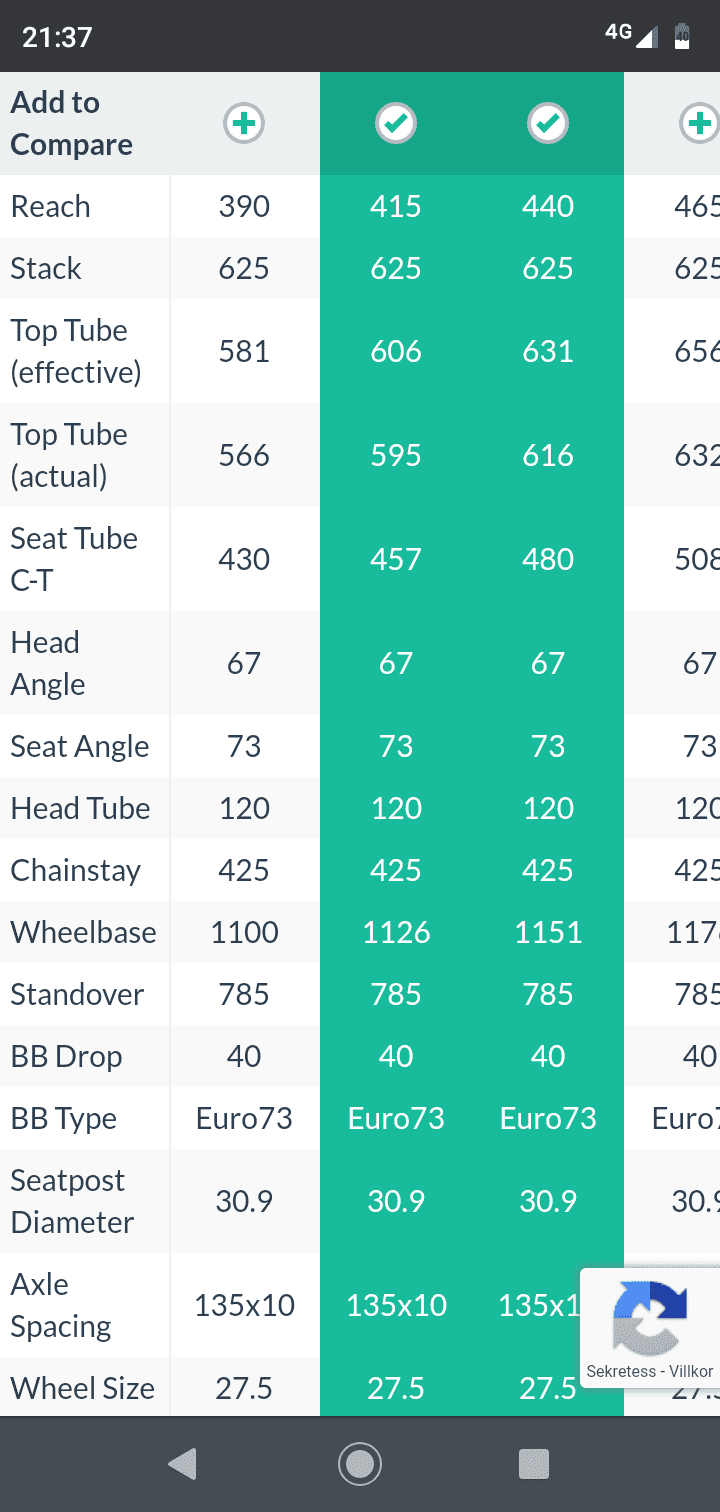
Task: Tap the clock showing 21:37
Action: tap(57, 37)
